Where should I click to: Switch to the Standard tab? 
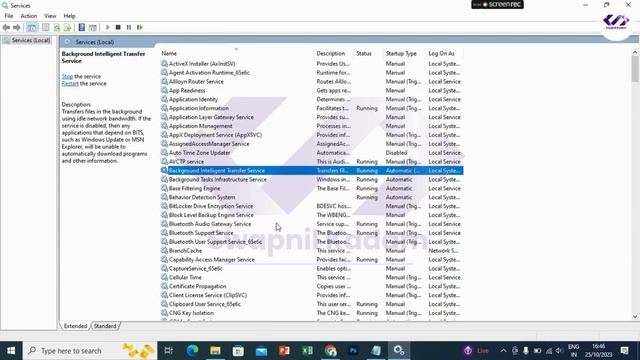coord(105,326)
